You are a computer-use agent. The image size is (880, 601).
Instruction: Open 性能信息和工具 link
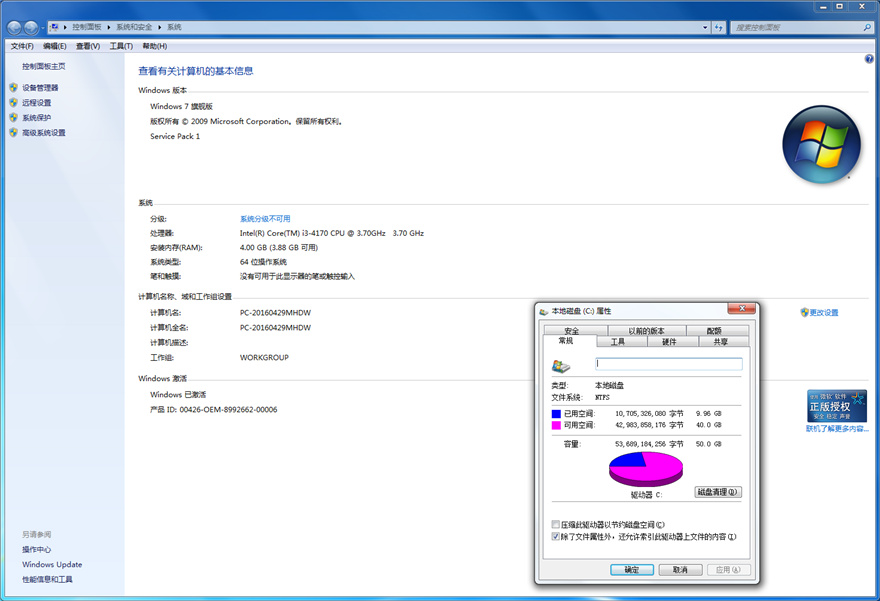click(47, 579)
